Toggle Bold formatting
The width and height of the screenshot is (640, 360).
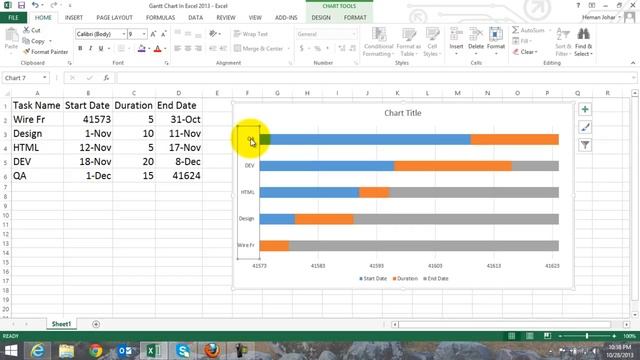tap(80, 49)
